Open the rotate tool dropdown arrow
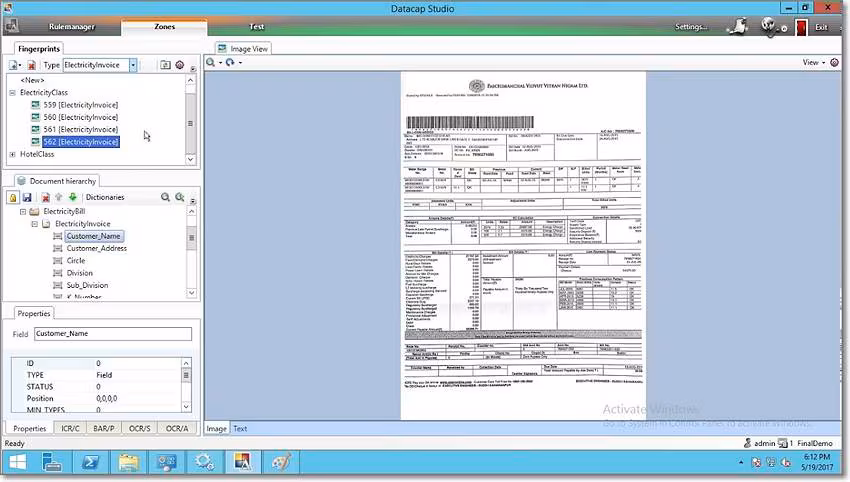This screenshot has height=482, width=850. [240, 63]
